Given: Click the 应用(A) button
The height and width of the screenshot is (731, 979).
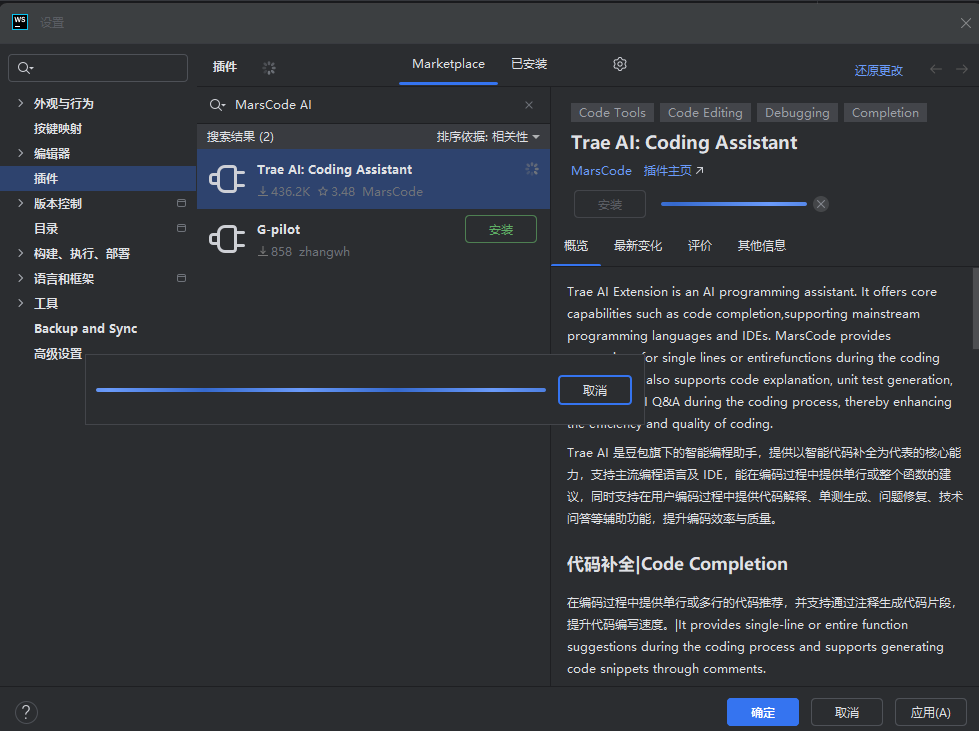Looking at the screenshot, I should 930,712.
